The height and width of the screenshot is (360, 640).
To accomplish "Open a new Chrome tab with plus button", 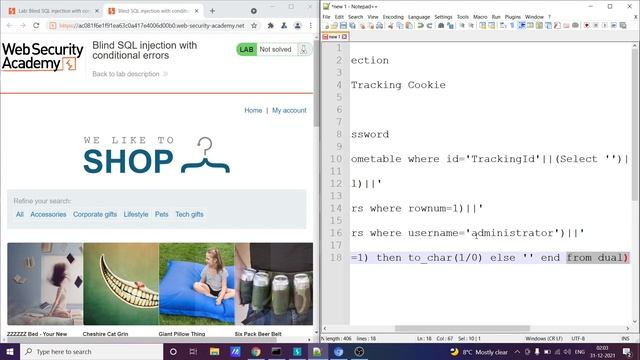I will [x=212, y=11].
